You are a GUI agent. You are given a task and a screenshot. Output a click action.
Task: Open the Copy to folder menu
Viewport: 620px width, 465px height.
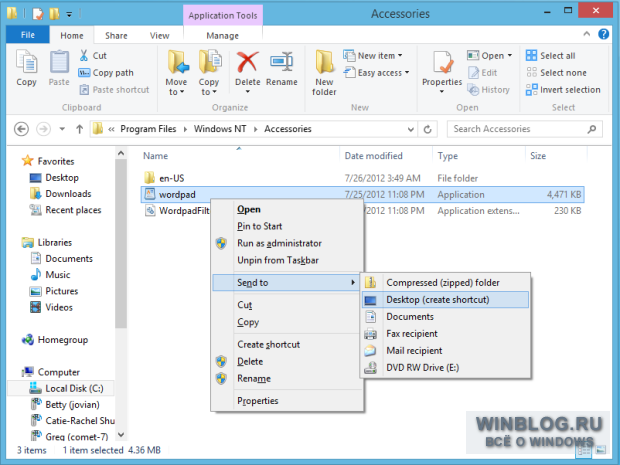click(209, 72)
